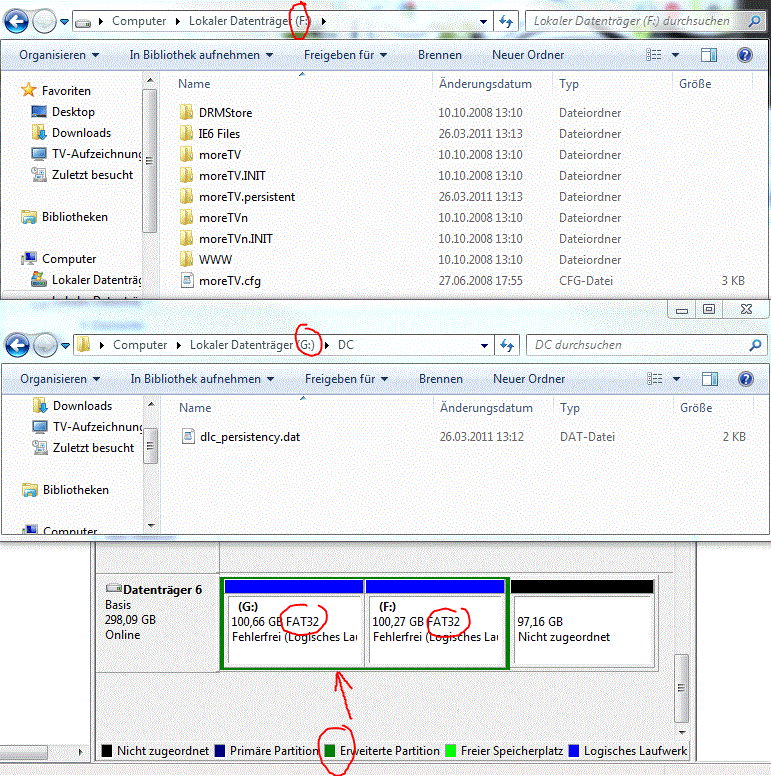
Task: Click the view mode icon in top toolbar
Action: [654, 55]
